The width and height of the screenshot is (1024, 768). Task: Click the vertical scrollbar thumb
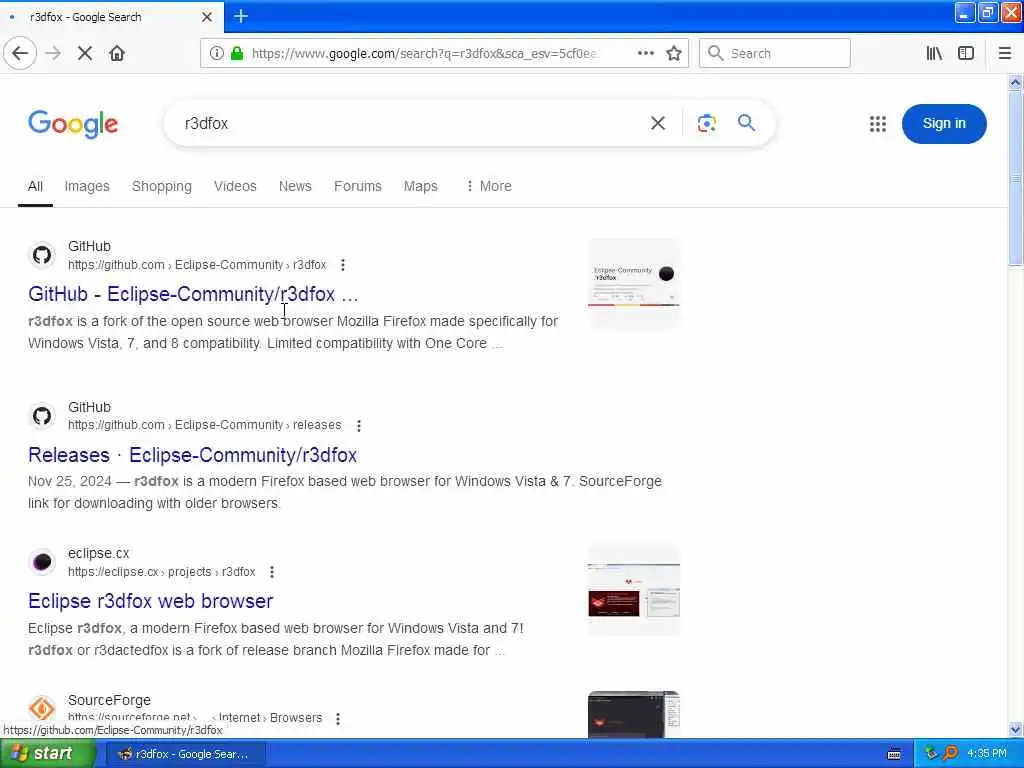(x=1016, y=178)
